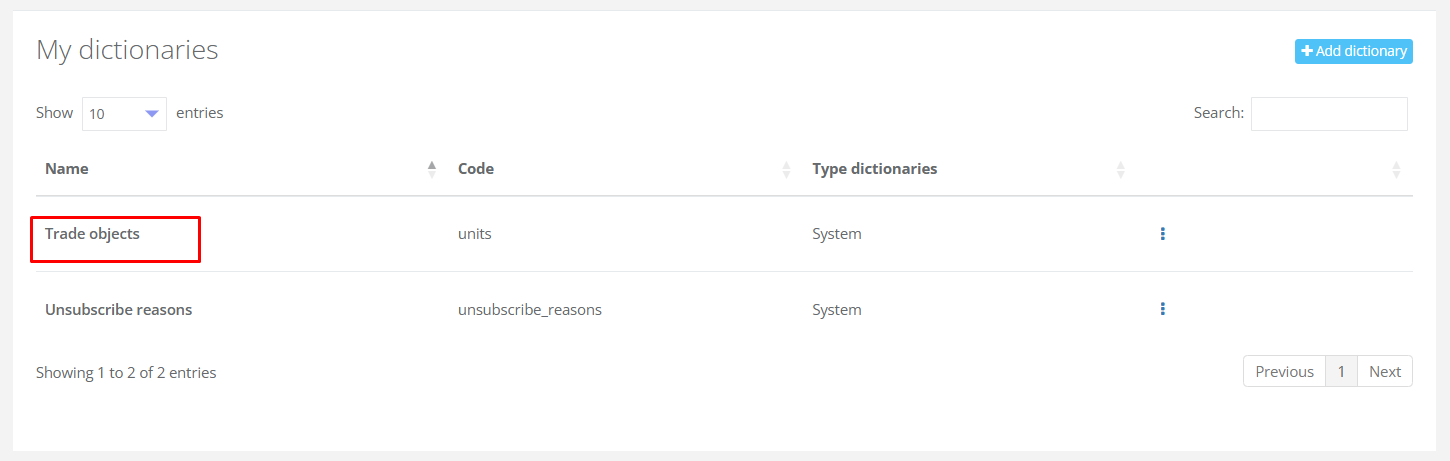Click the Add dictionary button
The height and width of the screenshot is (461, 1450).
click(x=1353, y=51)
